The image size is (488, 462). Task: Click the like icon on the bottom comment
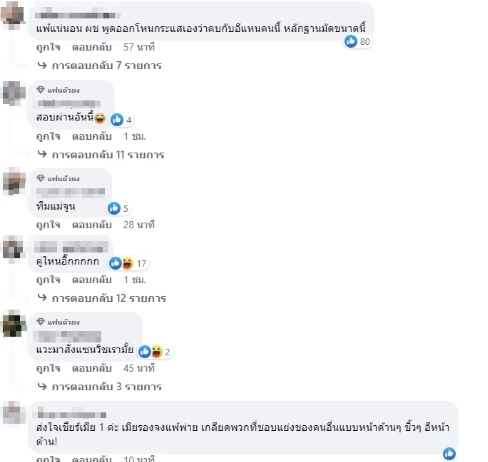pyautogui.click(x=449, y=454)
